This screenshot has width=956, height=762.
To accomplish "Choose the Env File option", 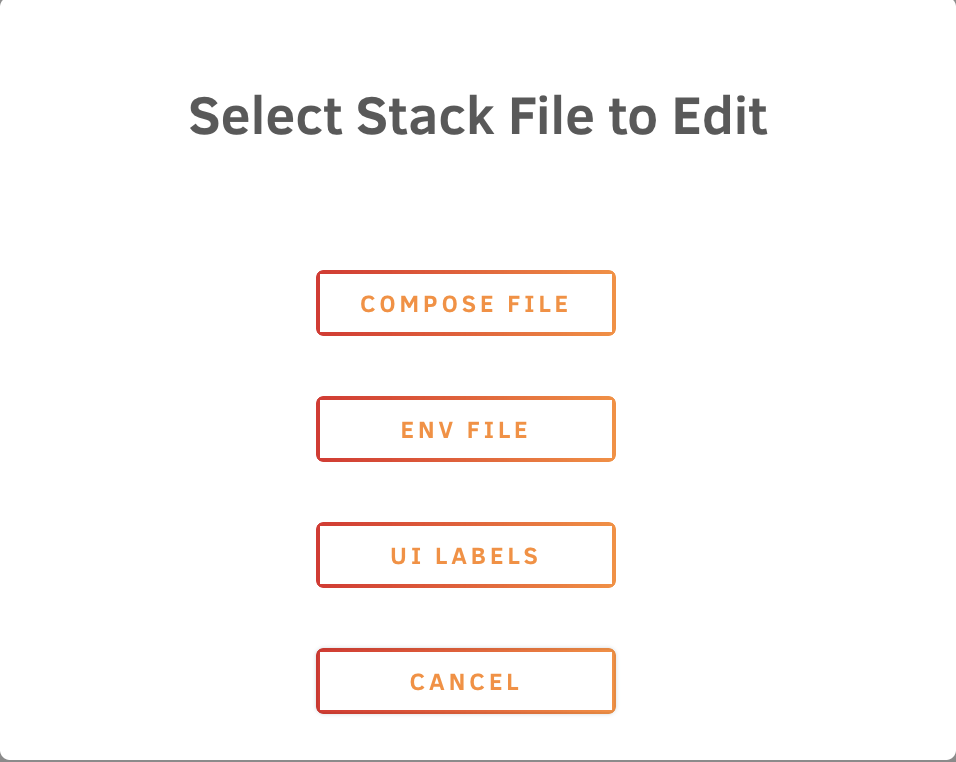I will click(x=465, y=429).
